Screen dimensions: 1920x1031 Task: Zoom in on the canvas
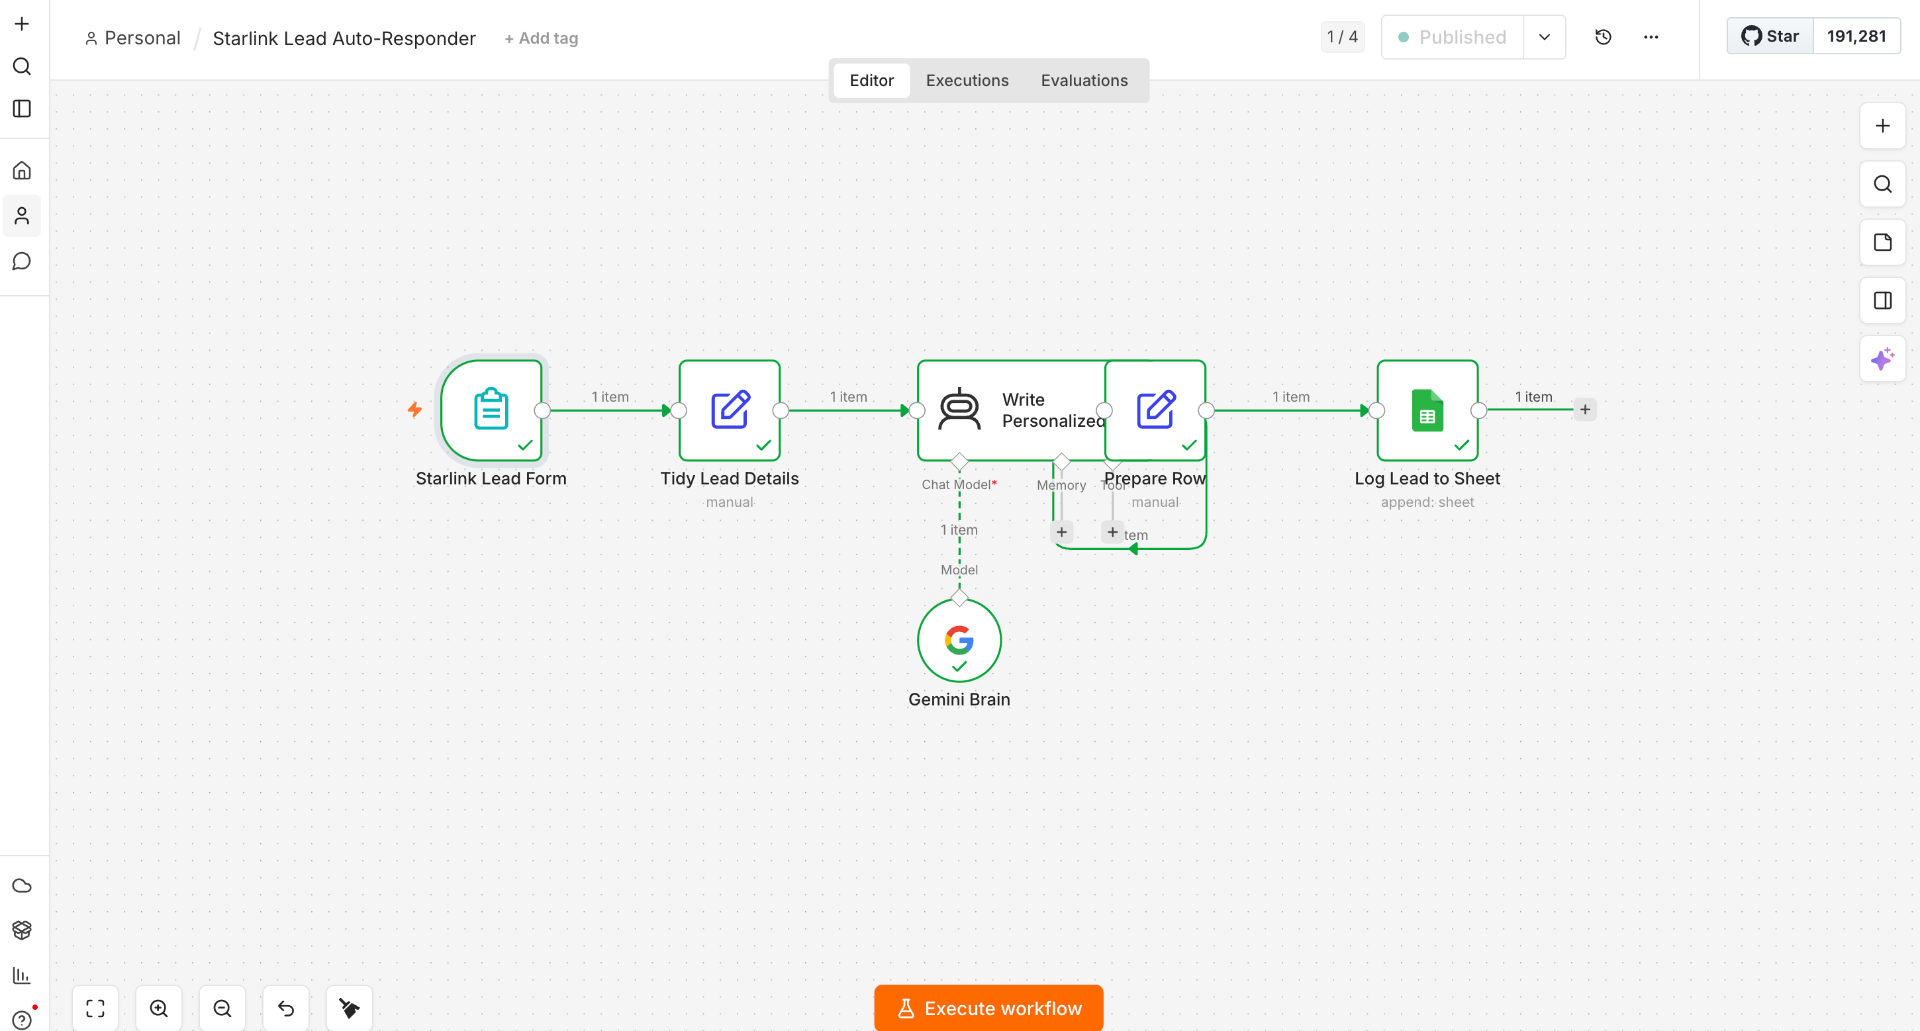click(159, 1008)
